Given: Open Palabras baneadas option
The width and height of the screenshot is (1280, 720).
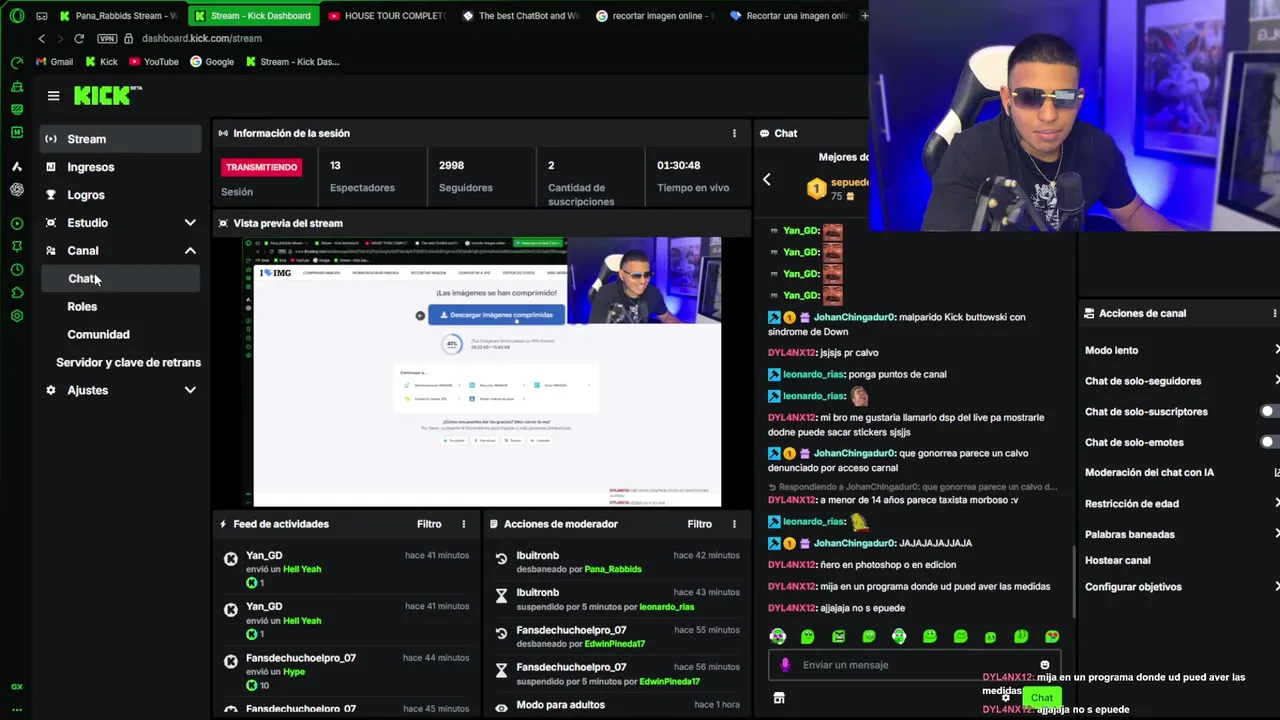Looking at the screenshot, I should 1130,534.
